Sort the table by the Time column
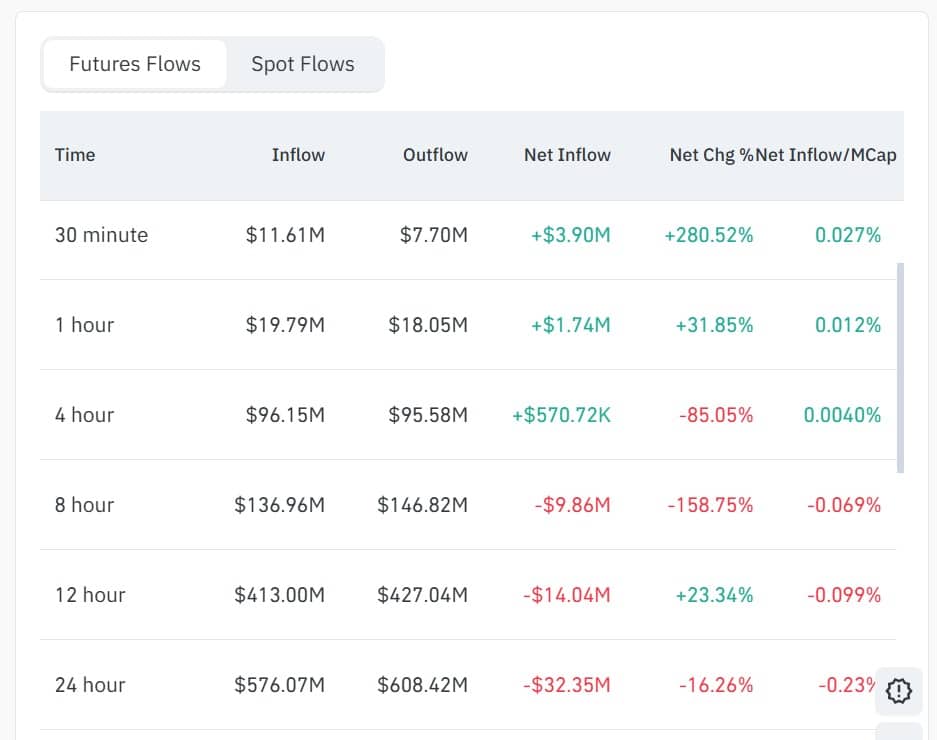The image size is (937, 740). (x=75, y=155)
